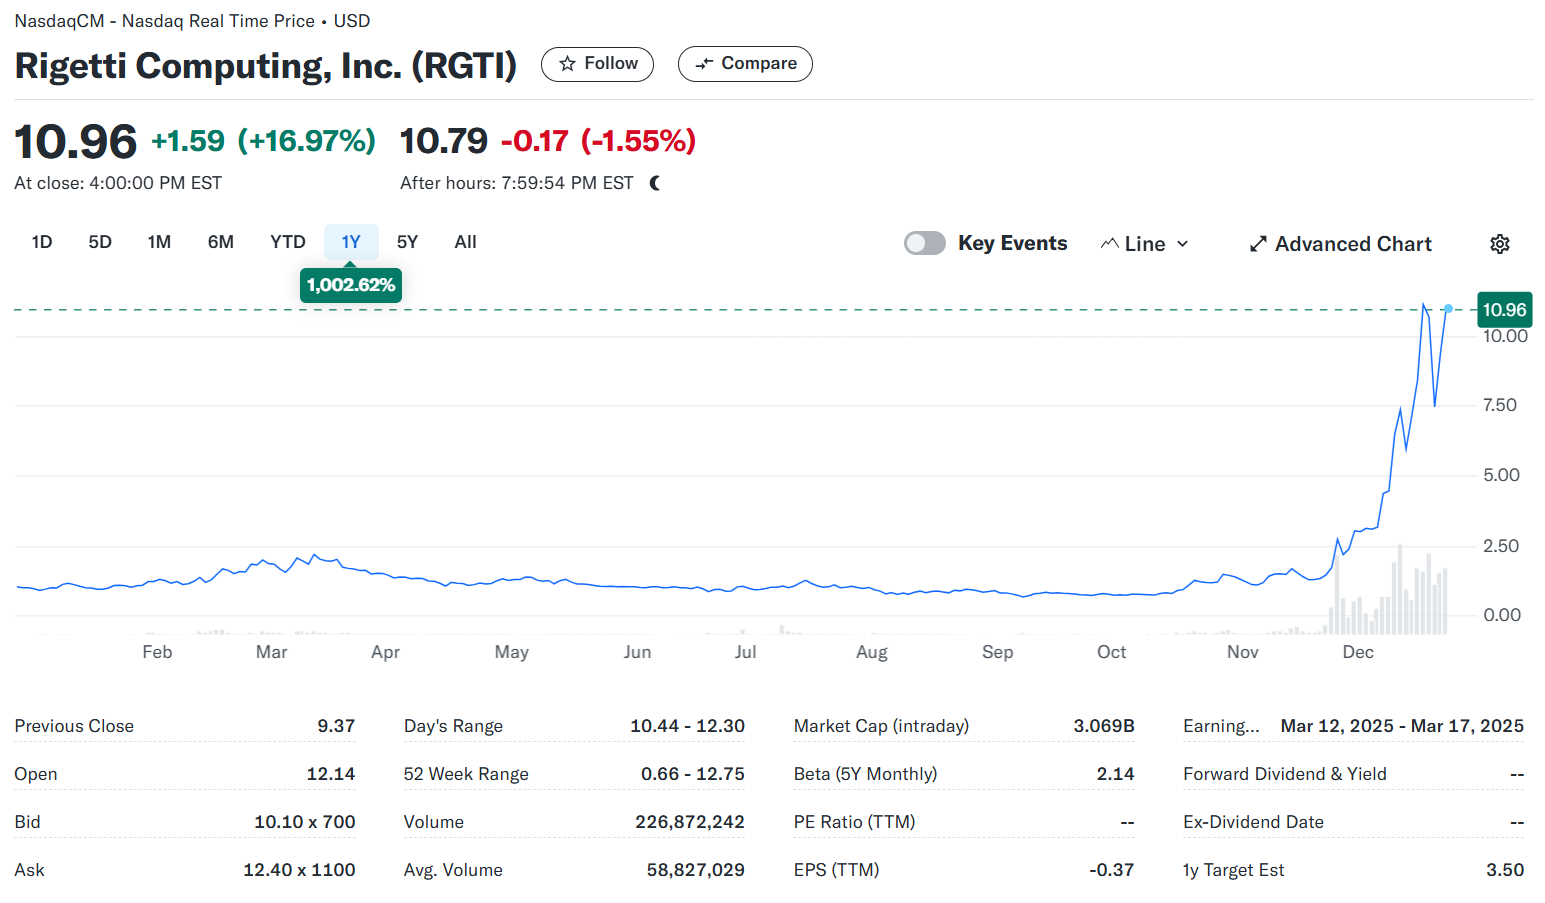The height and width of the screenshot is (903, 1545).
Task: Click the main price 10.96
Action: tap(75, 141)
